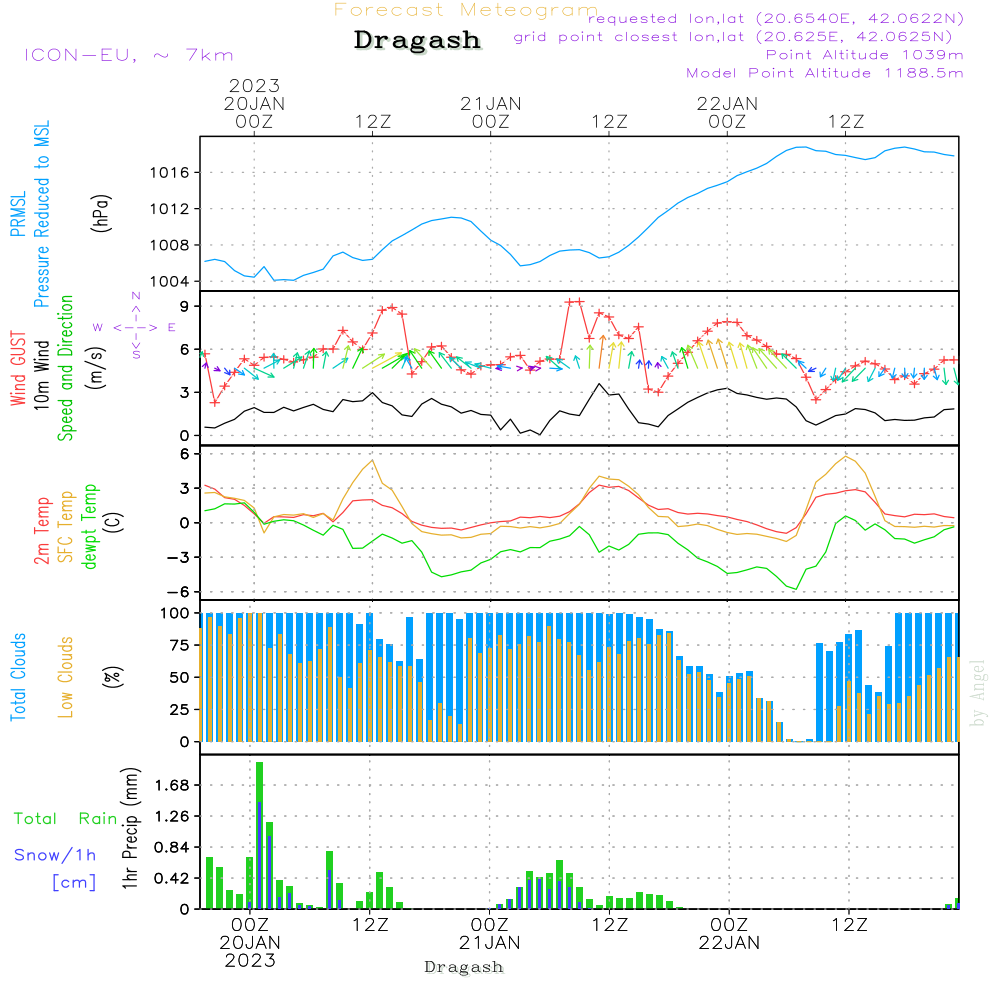The image size is (1000, 1000).
Task: Click the '(%)' cloud unit label
Action: (112, 677)
